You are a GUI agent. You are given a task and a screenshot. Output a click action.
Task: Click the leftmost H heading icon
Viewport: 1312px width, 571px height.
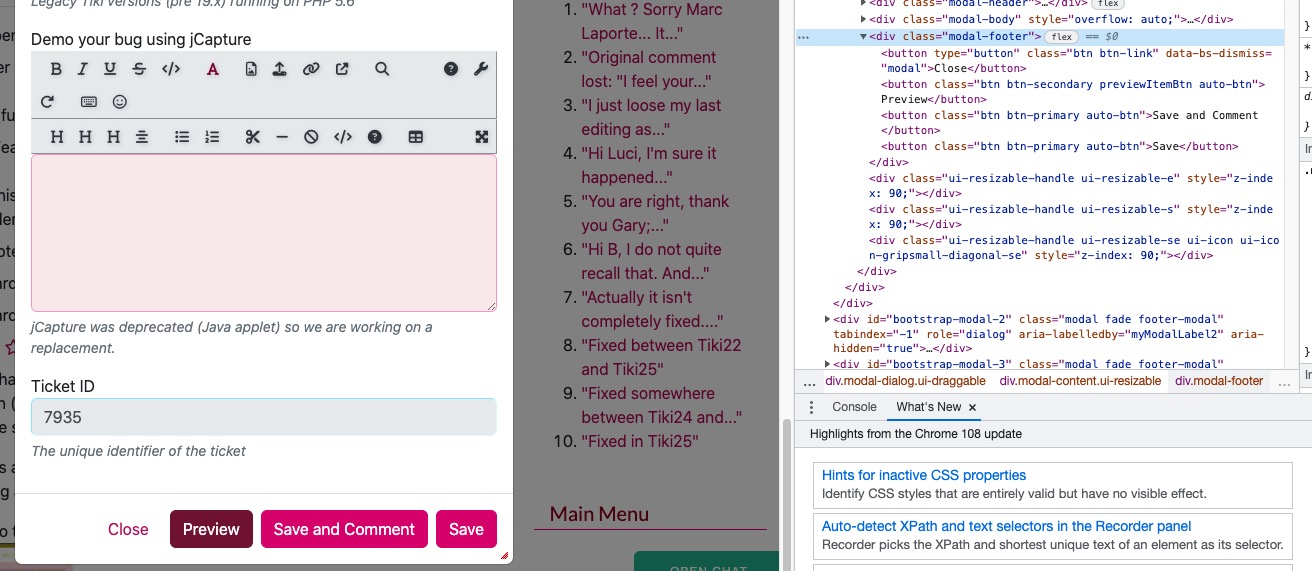point(57,137)
